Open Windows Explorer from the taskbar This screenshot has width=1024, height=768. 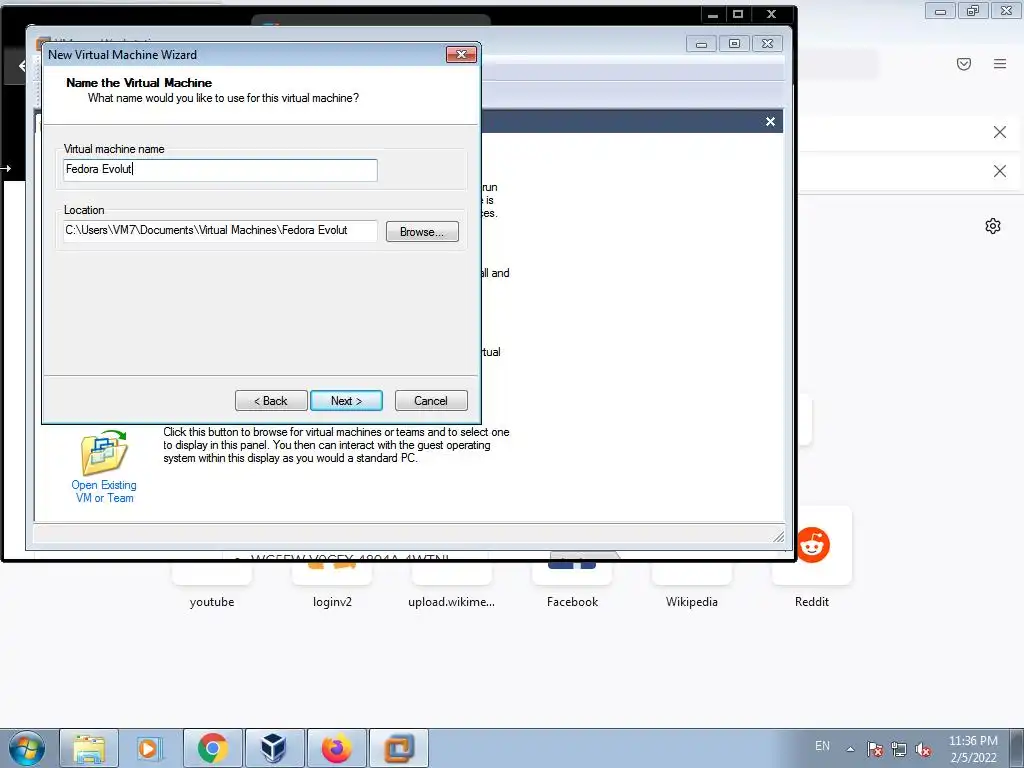(x=89, y=748)
